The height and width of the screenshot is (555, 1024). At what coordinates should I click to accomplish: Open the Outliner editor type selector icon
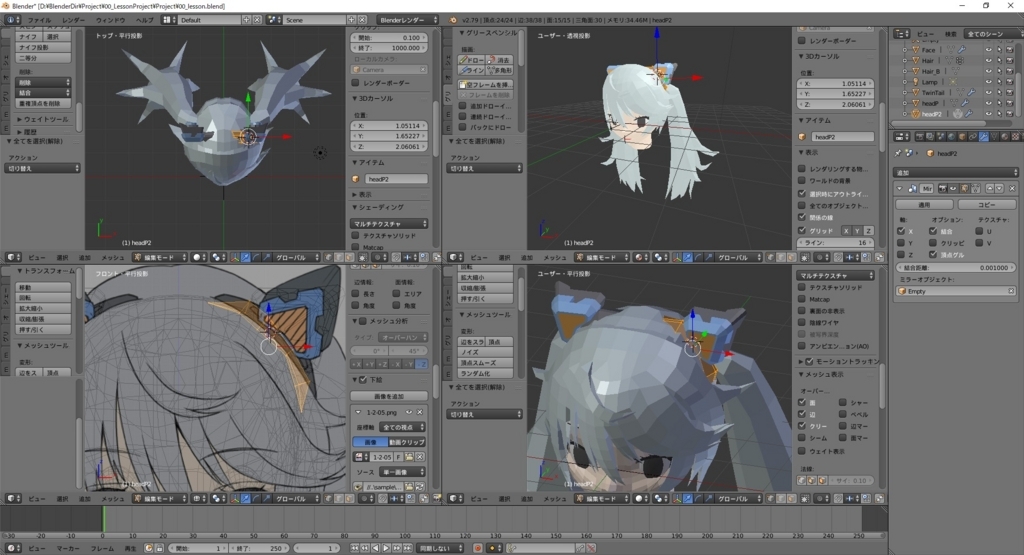(902, 33)
